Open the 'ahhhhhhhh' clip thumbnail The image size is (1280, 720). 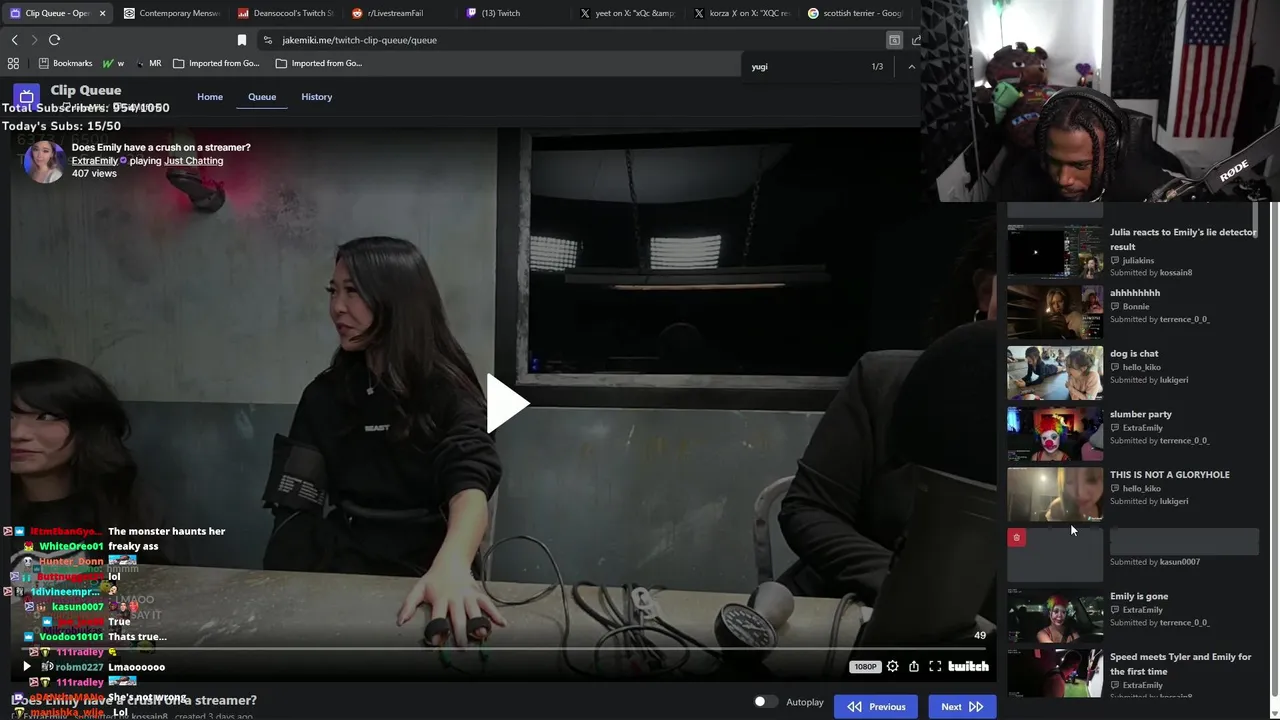pyautogui.click(x=1055, y=312)
